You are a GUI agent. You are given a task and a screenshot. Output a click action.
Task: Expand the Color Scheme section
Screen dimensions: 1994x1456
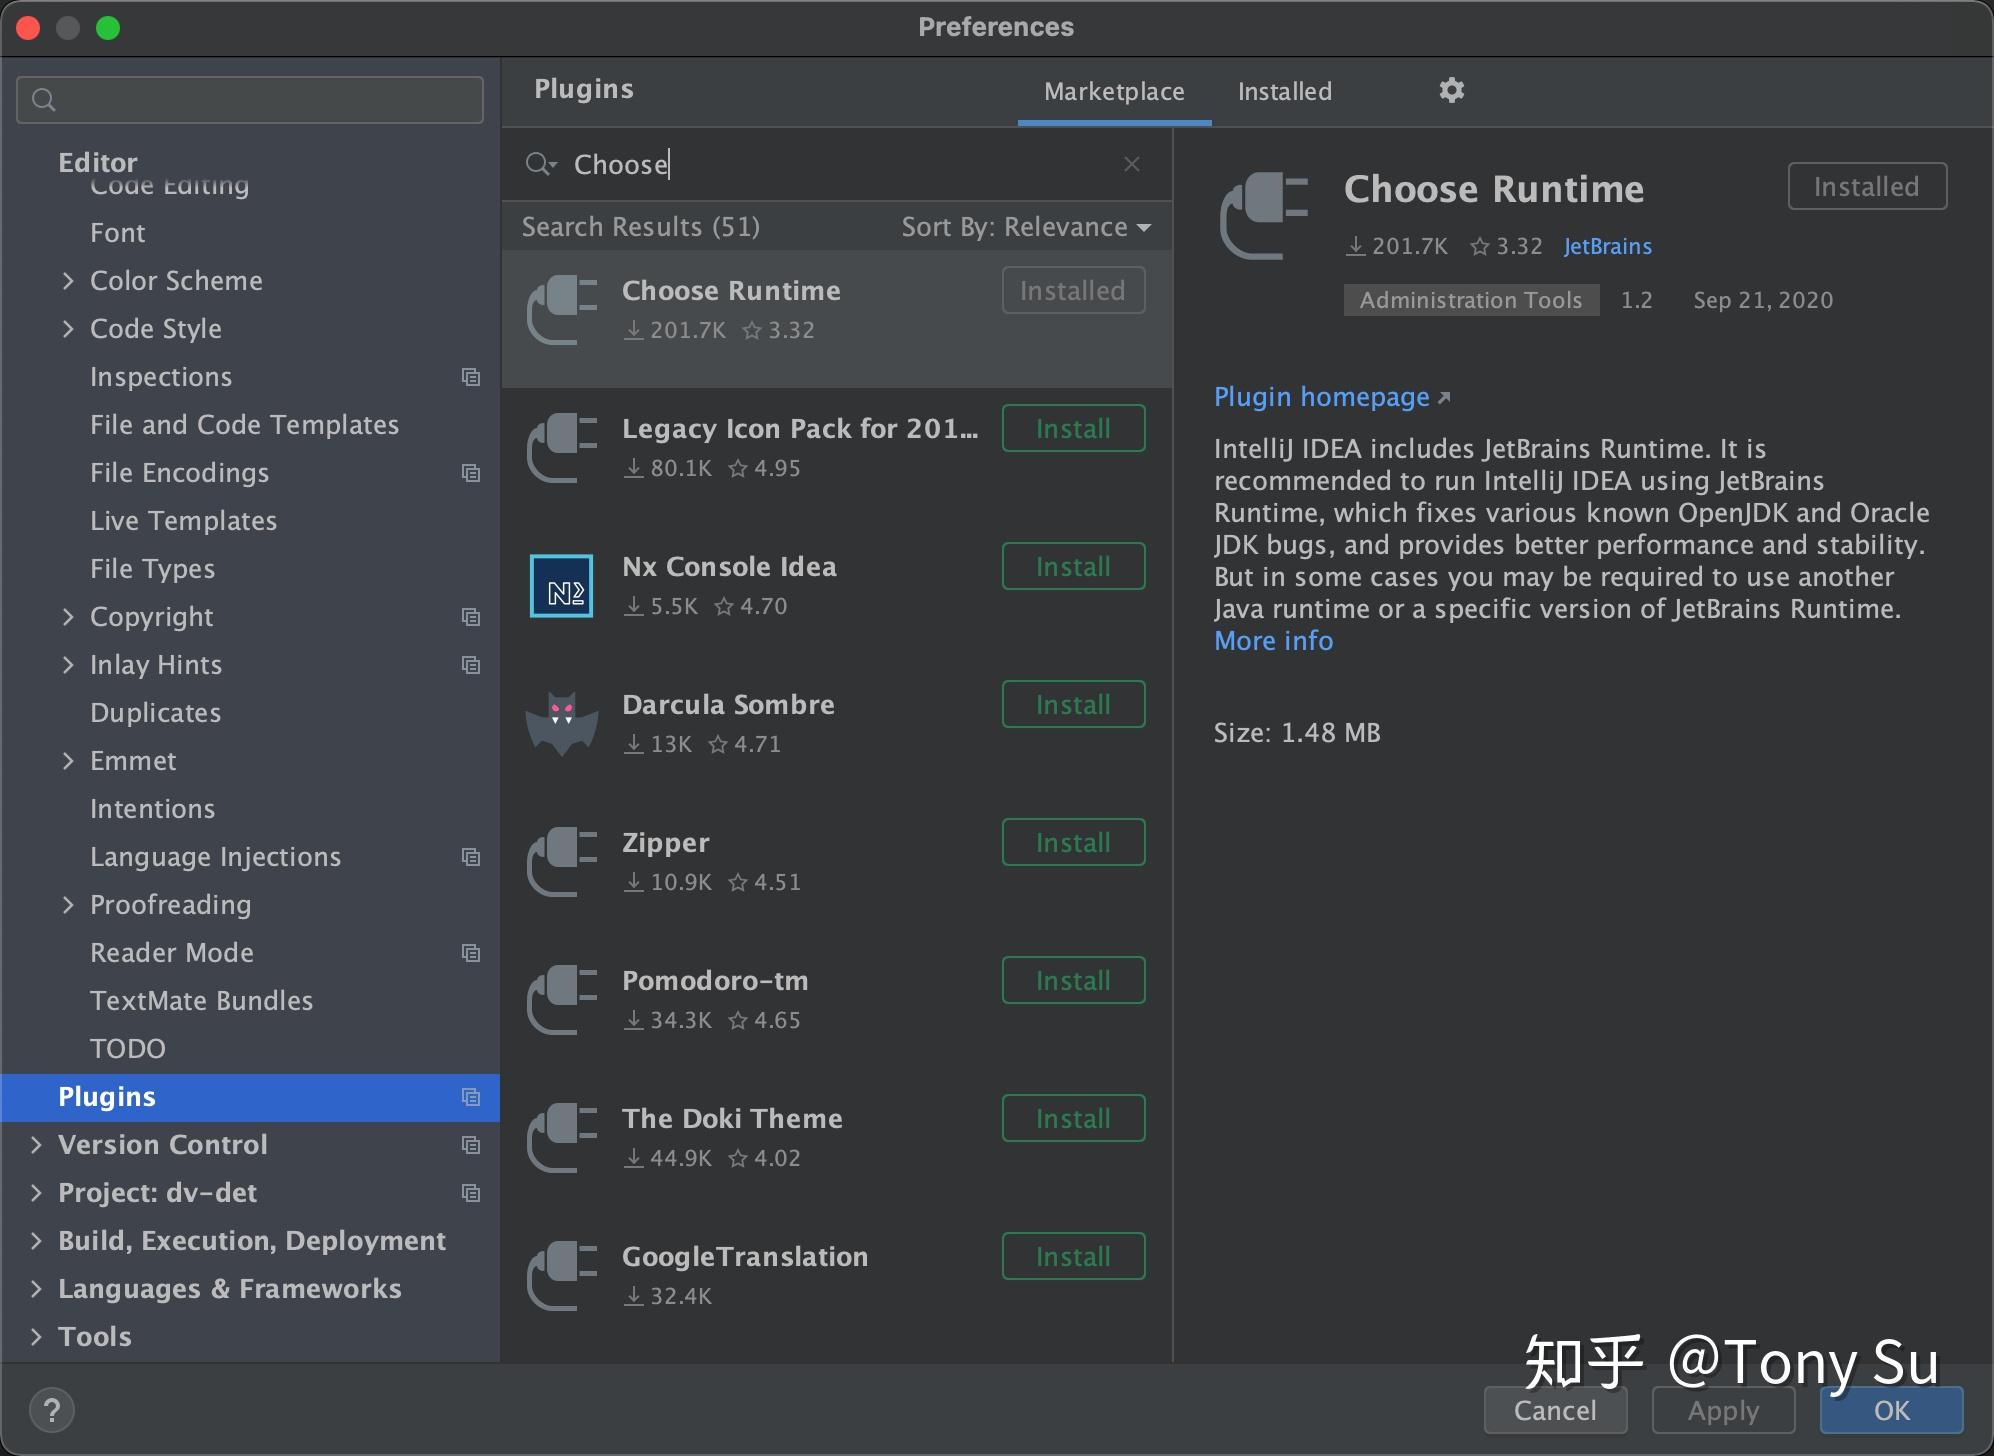tap(69, 280)
